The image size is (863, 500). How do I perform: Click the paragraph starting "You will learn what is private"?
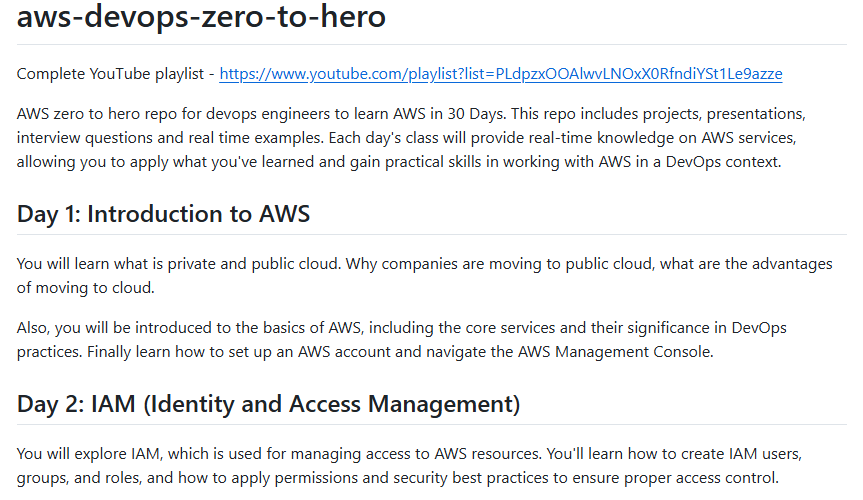tap(424, 275)
